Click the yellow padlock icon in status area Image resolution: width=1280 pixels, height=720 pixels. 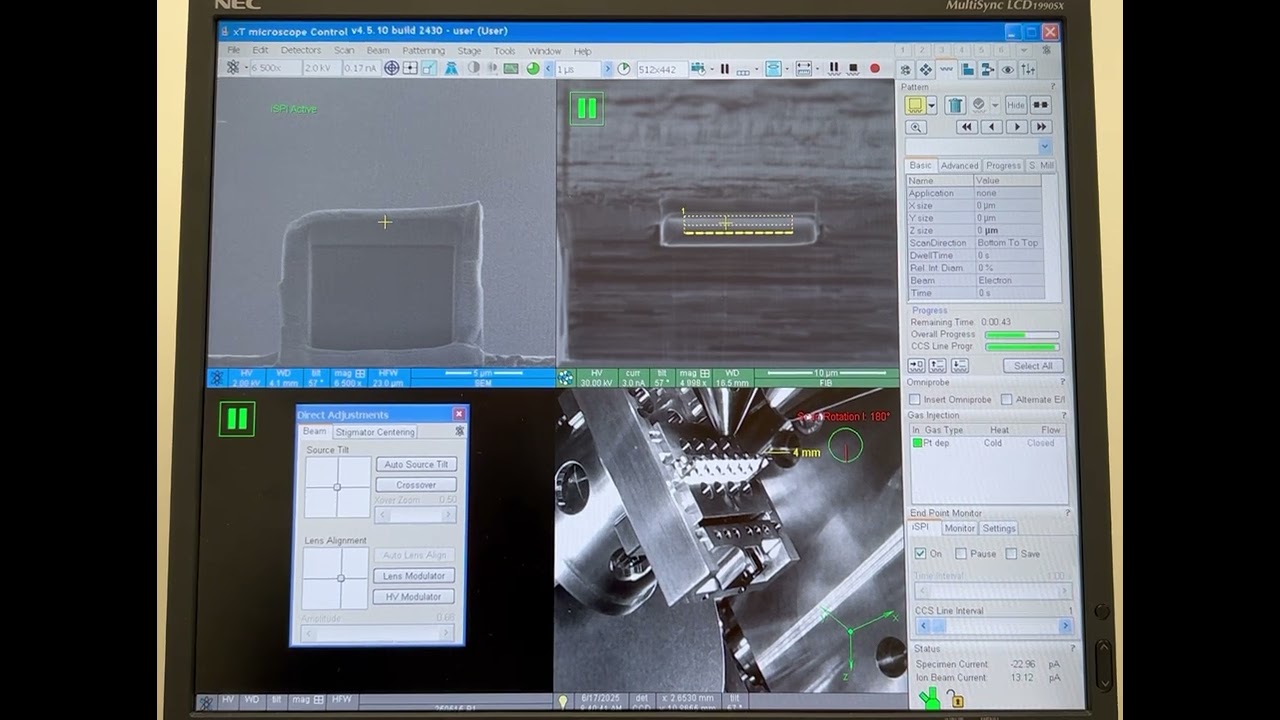pyautogui.click(x=955, y=700)
